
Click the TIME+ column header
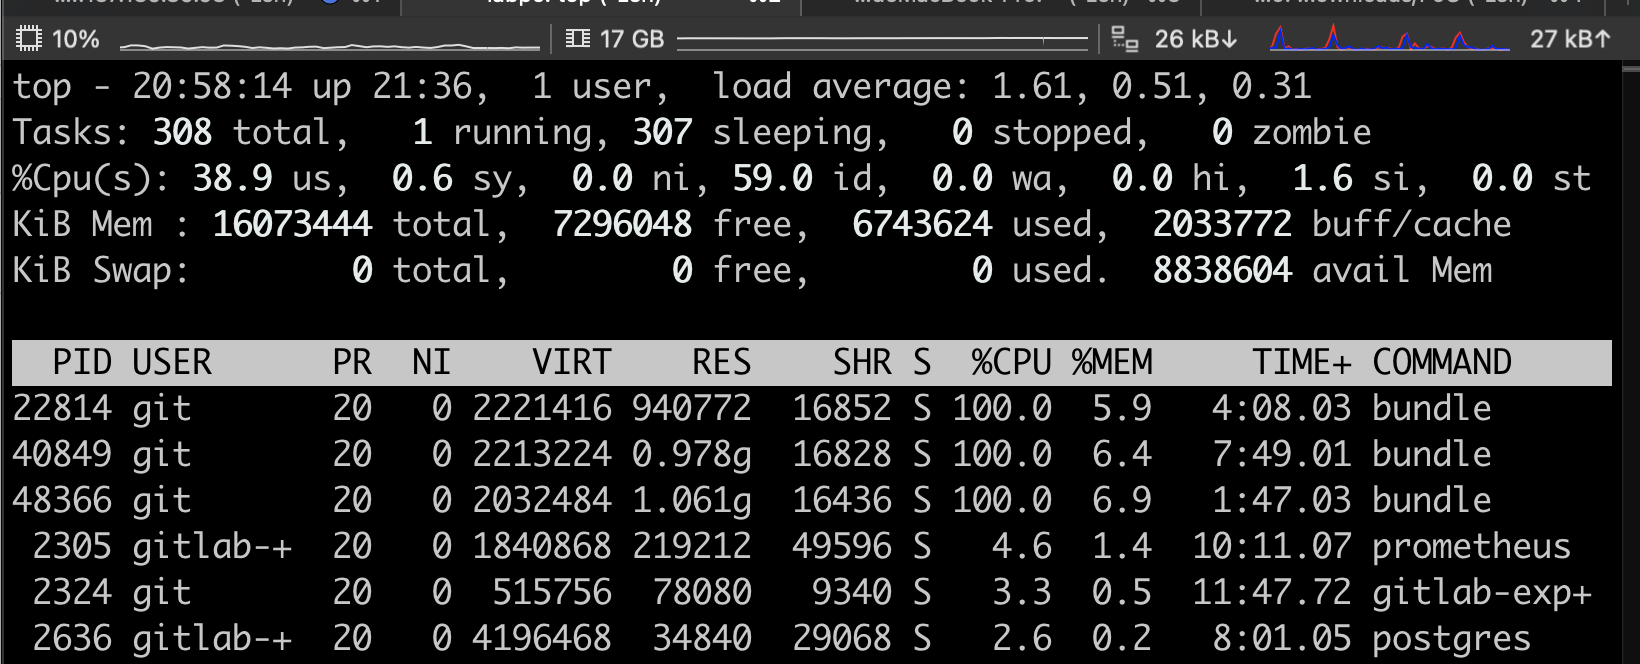[x=1301, y=362]
